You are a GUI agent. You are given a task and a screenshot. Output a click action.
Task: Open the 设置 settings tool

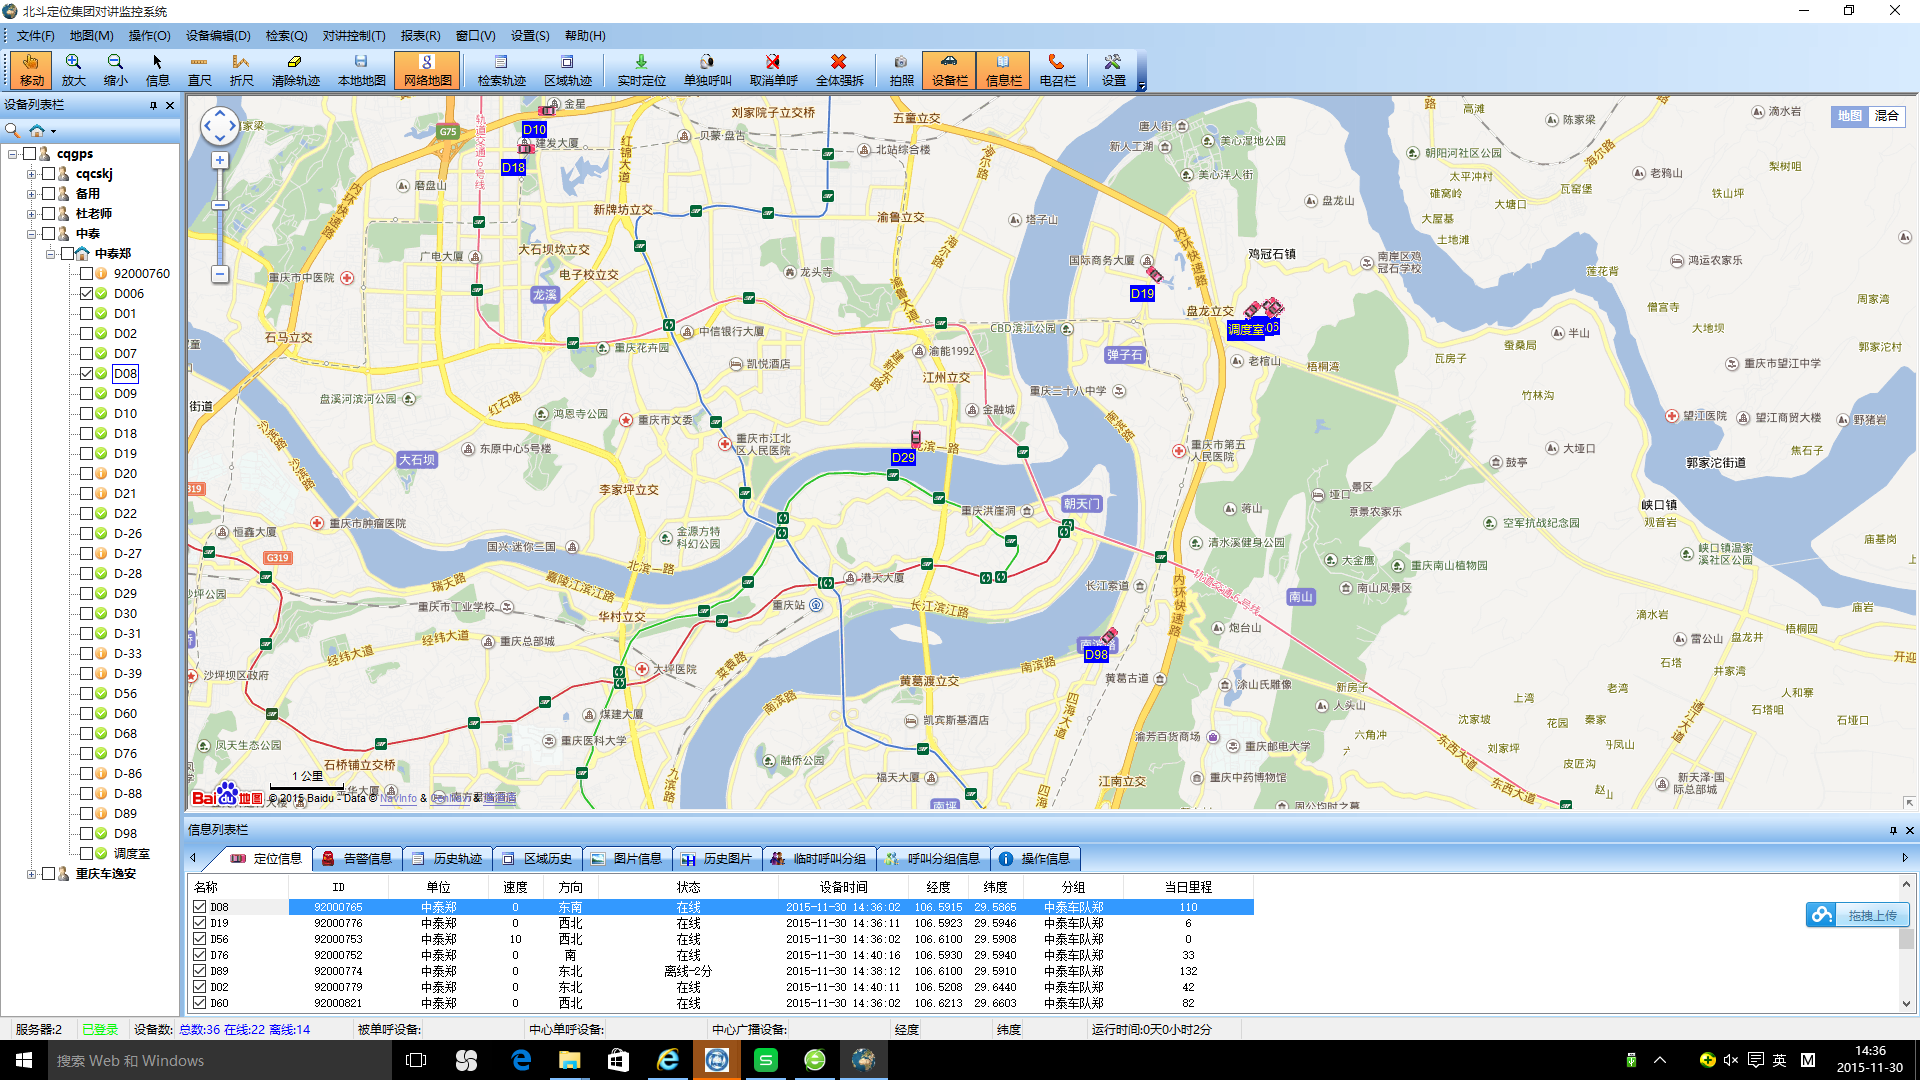pos(1113,71)
